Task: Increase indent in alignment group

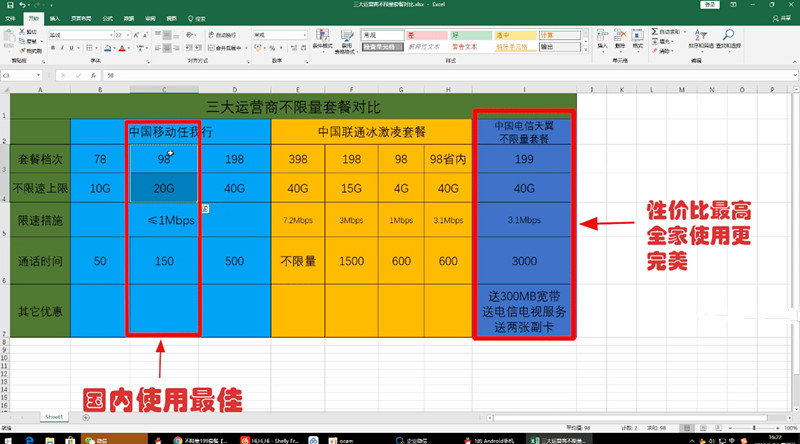Action: 197,48
